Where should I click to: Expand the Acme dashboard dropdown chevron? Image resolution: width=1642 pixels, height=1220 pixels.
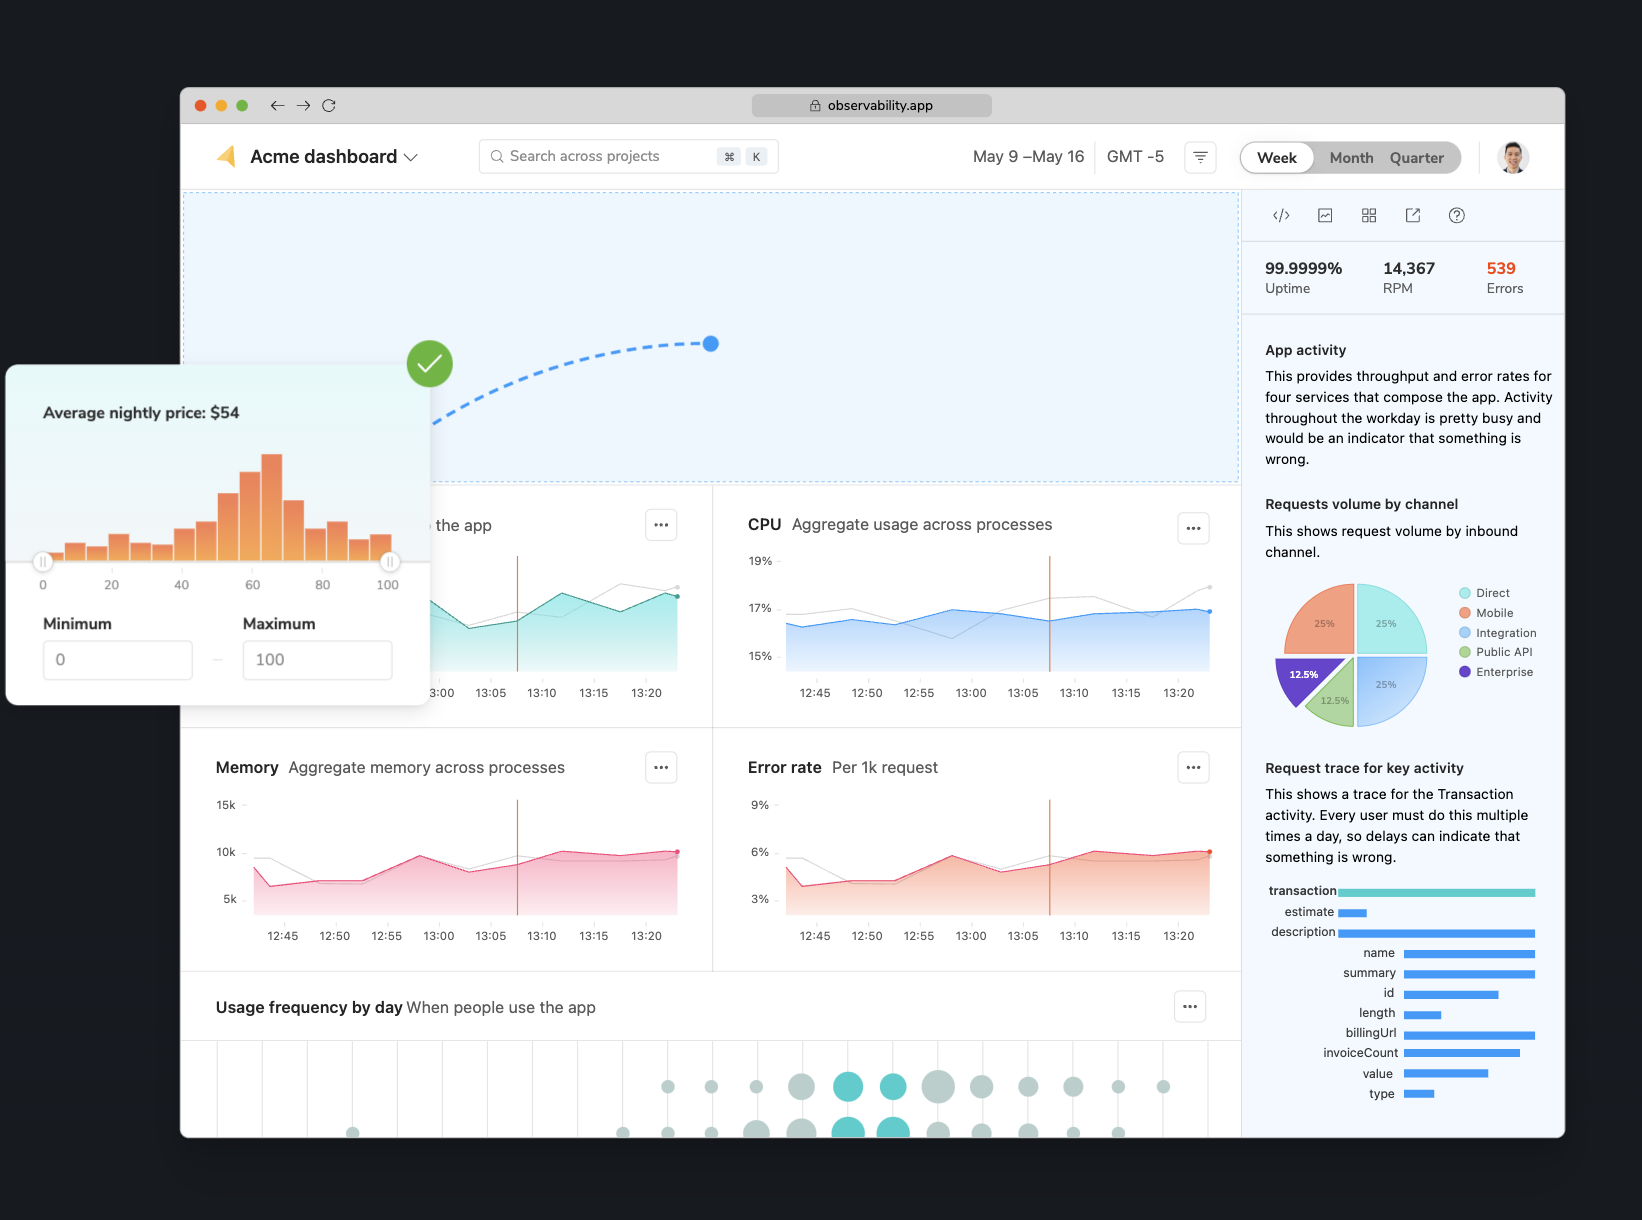(x=411, y=157)
